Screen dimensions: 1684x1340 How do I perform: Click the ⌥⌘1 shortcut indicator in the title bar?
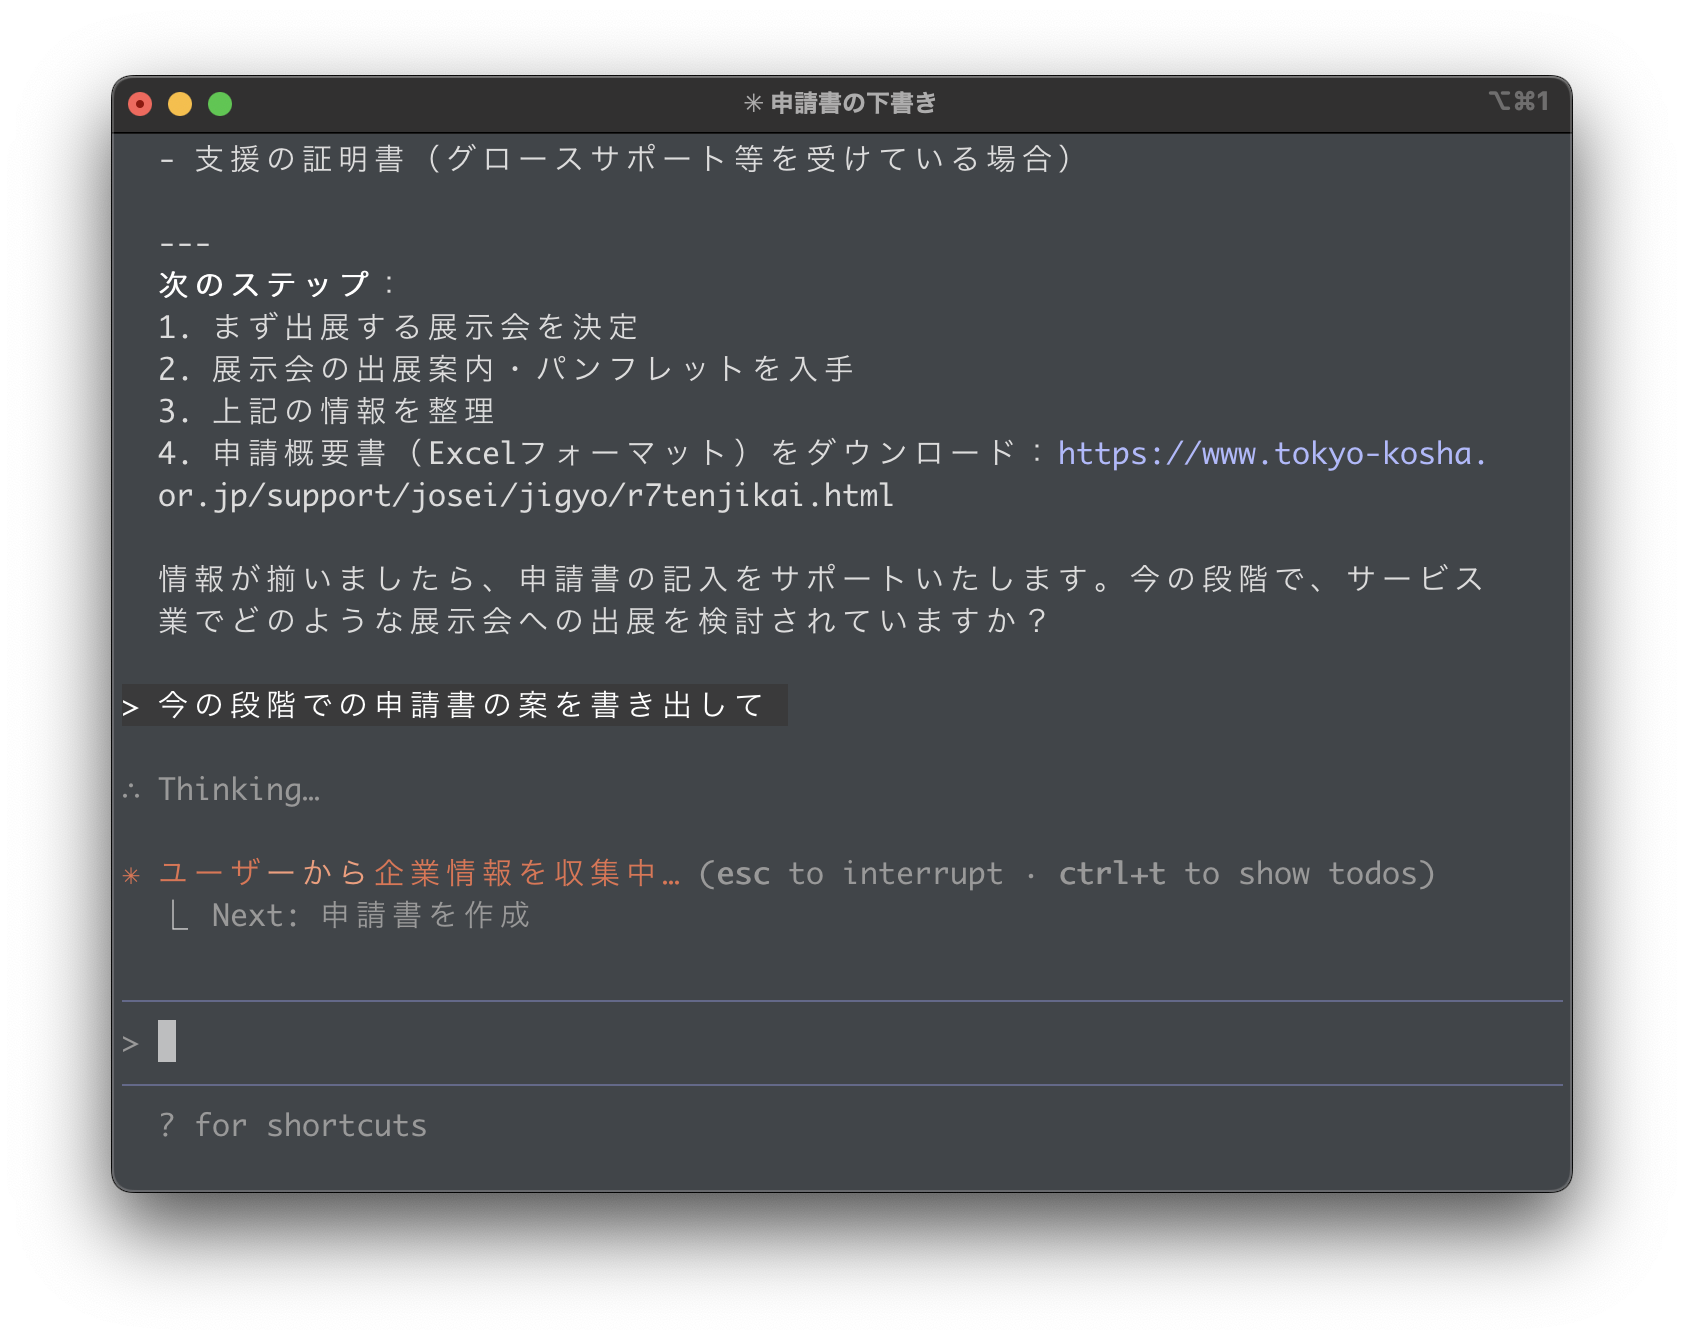[x=1518, y=101]
